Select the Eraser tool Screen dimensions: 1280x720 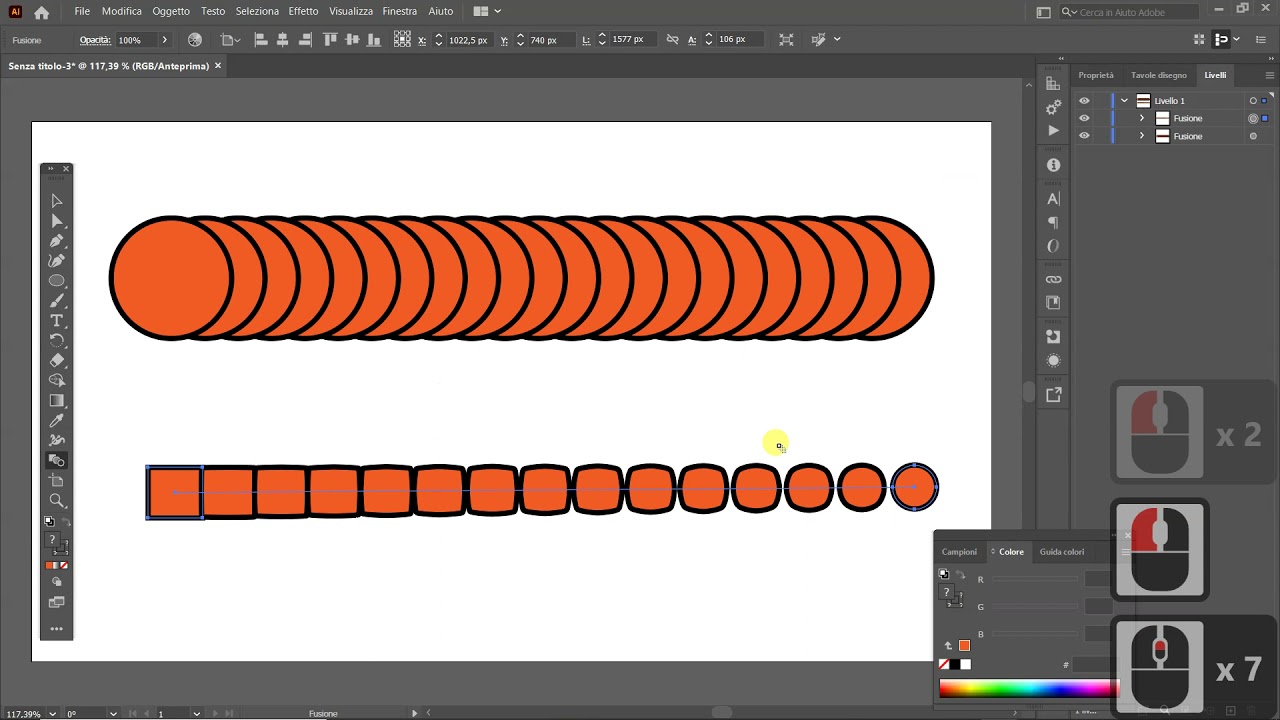57,361
